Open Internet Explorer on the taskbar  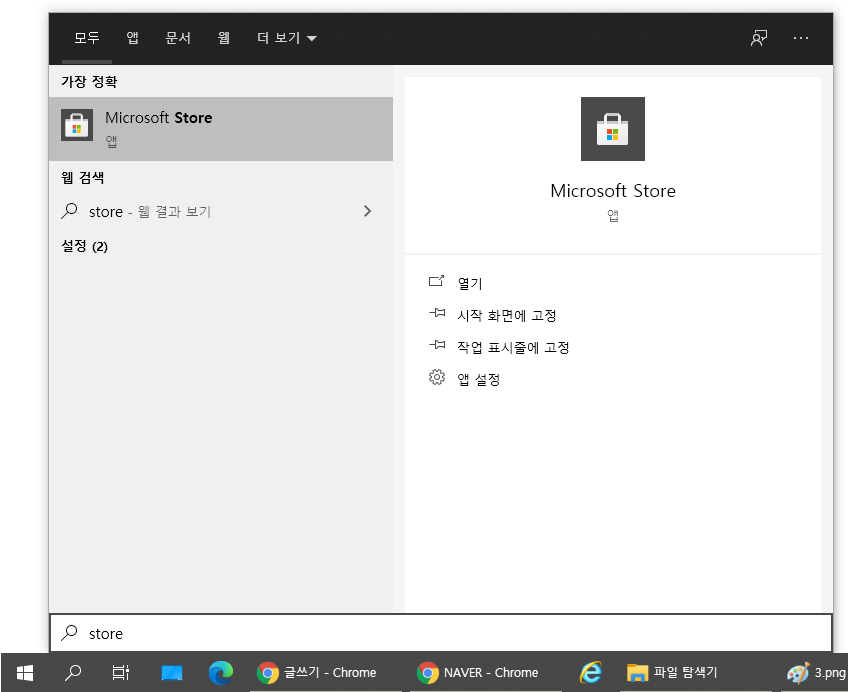click(591, 673)
